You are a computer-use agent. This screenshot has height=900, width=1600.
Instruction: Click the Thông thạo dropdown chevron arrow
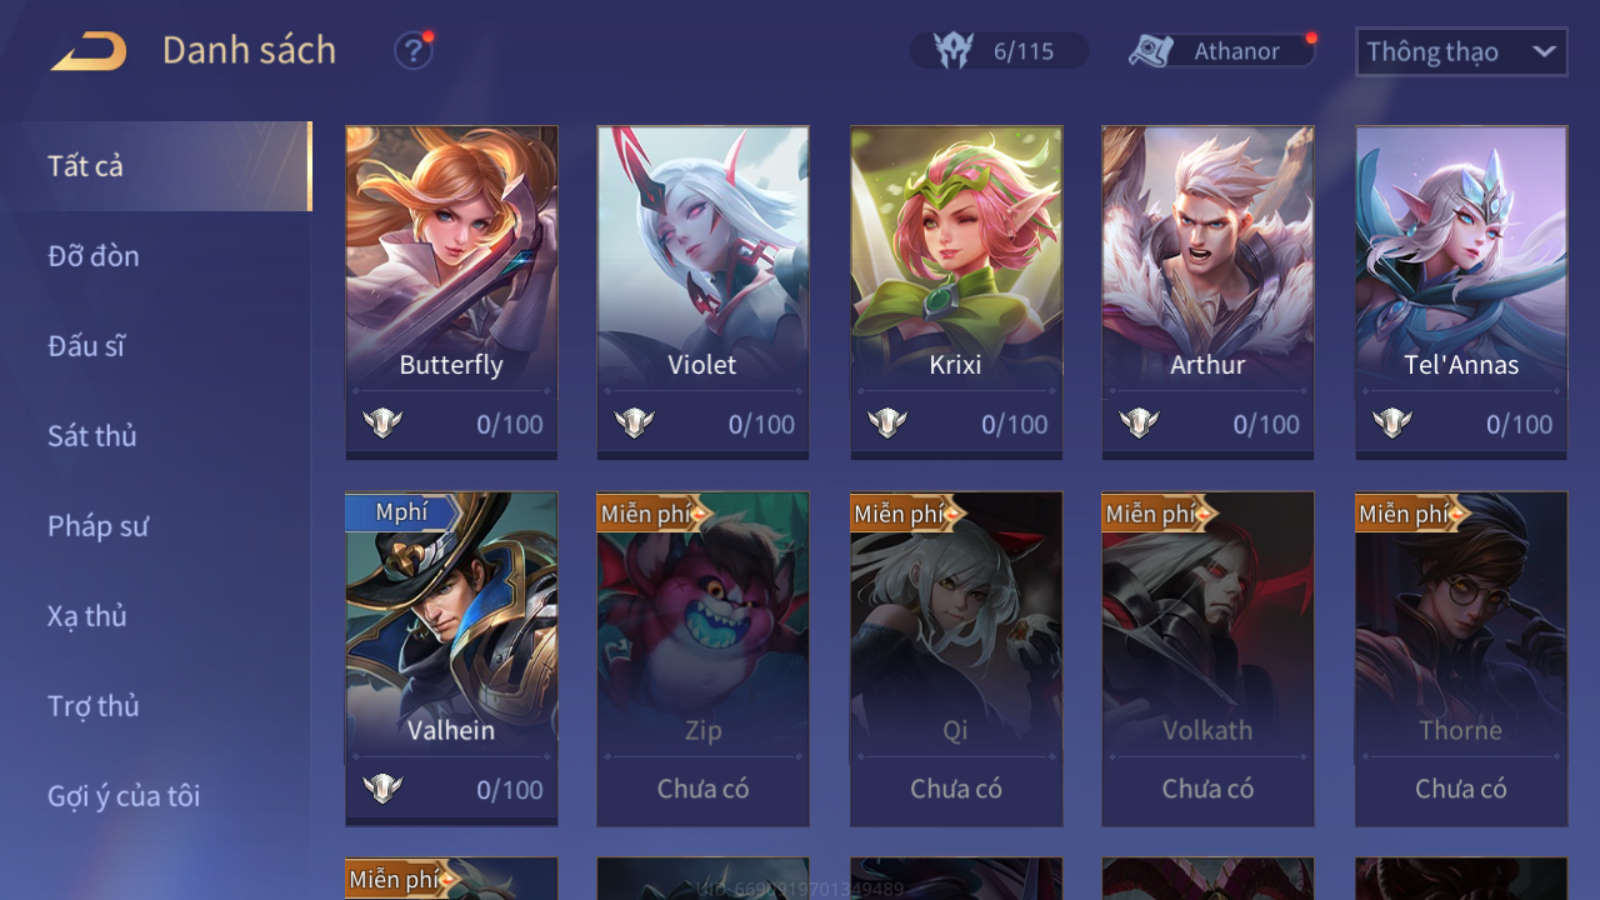pyautogui.click(x=1544, y=51)
